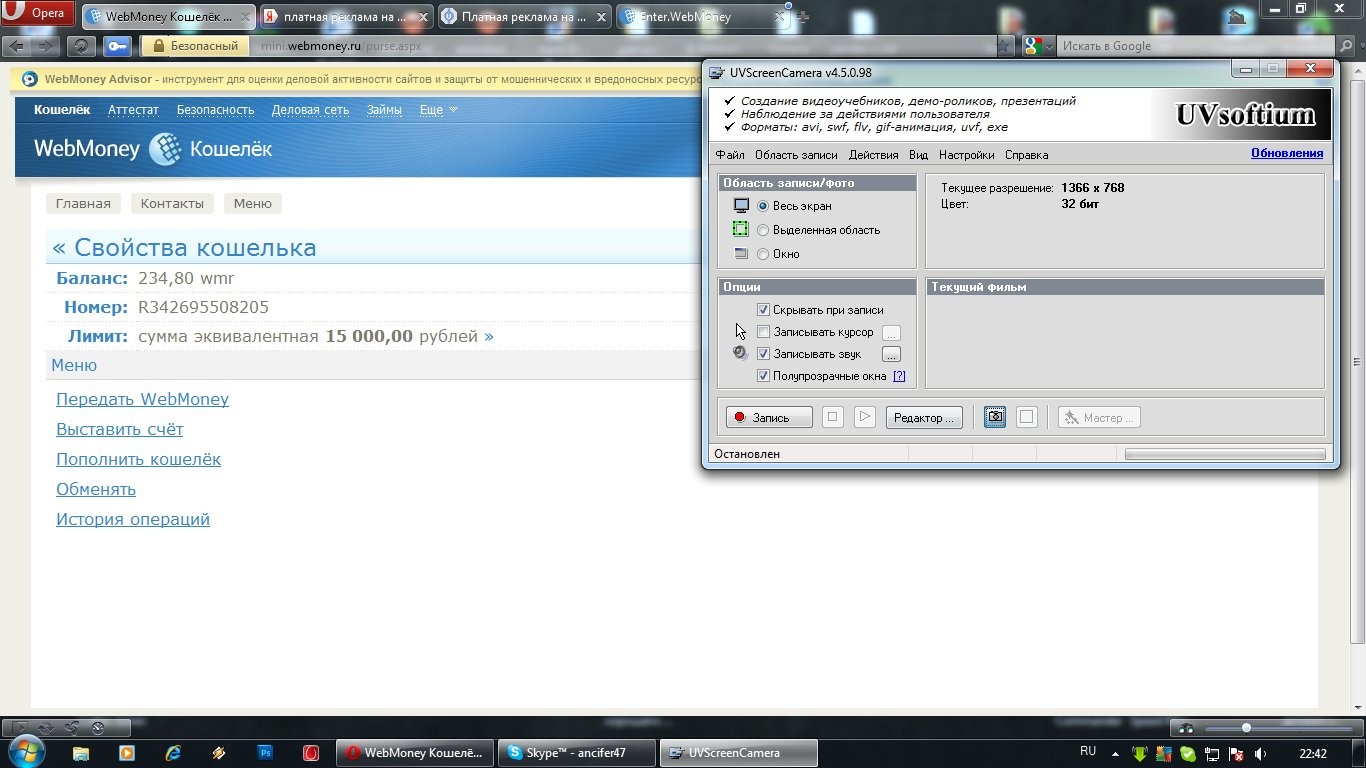This screenshot has height=768, width=1366.
Task: Switch to Skype window on the taskbar
Action: 577,753
